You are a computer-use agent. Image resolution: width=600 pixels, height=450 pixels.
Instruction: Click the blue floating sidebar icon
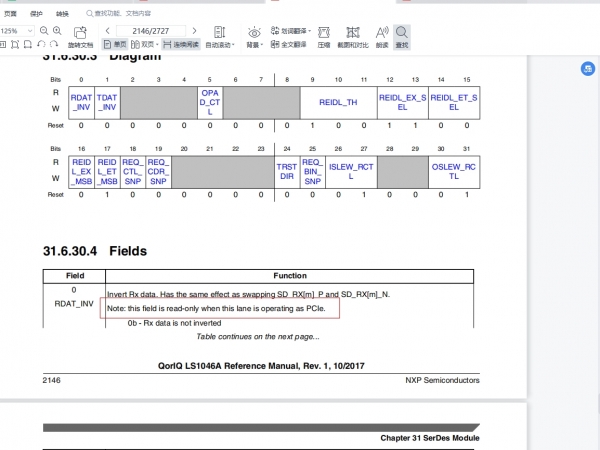pyautogui.click(x=590, y=68)
